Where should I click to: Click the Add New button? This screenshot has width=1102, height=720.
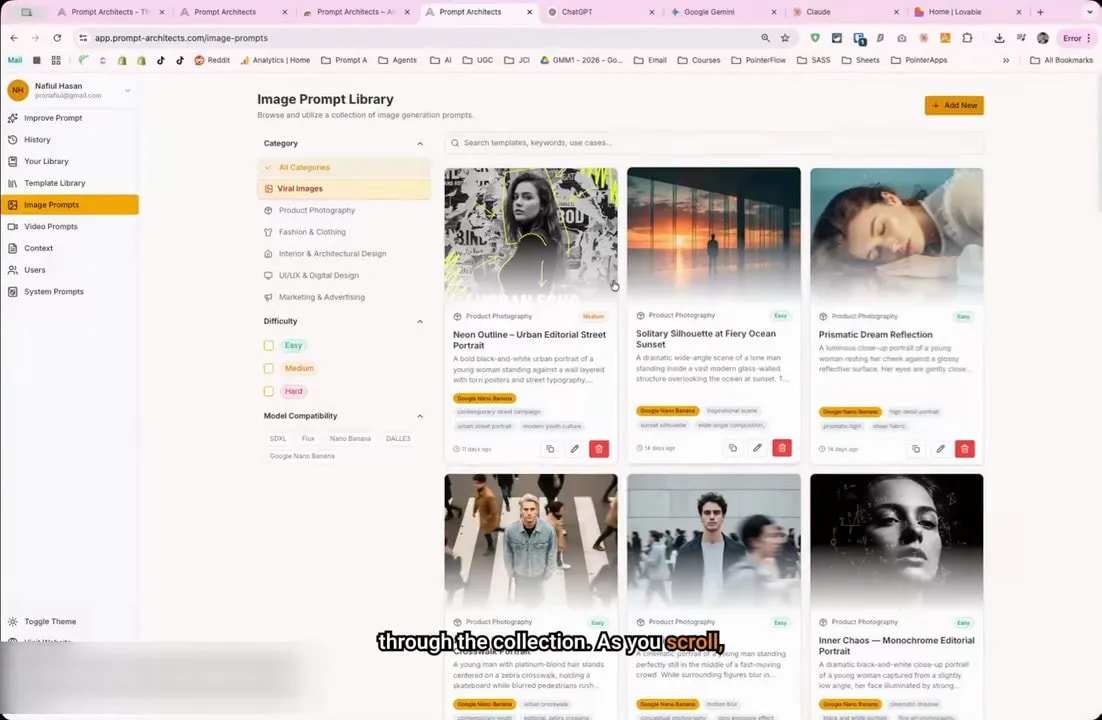pyautogui.click(x=954, y=105)
